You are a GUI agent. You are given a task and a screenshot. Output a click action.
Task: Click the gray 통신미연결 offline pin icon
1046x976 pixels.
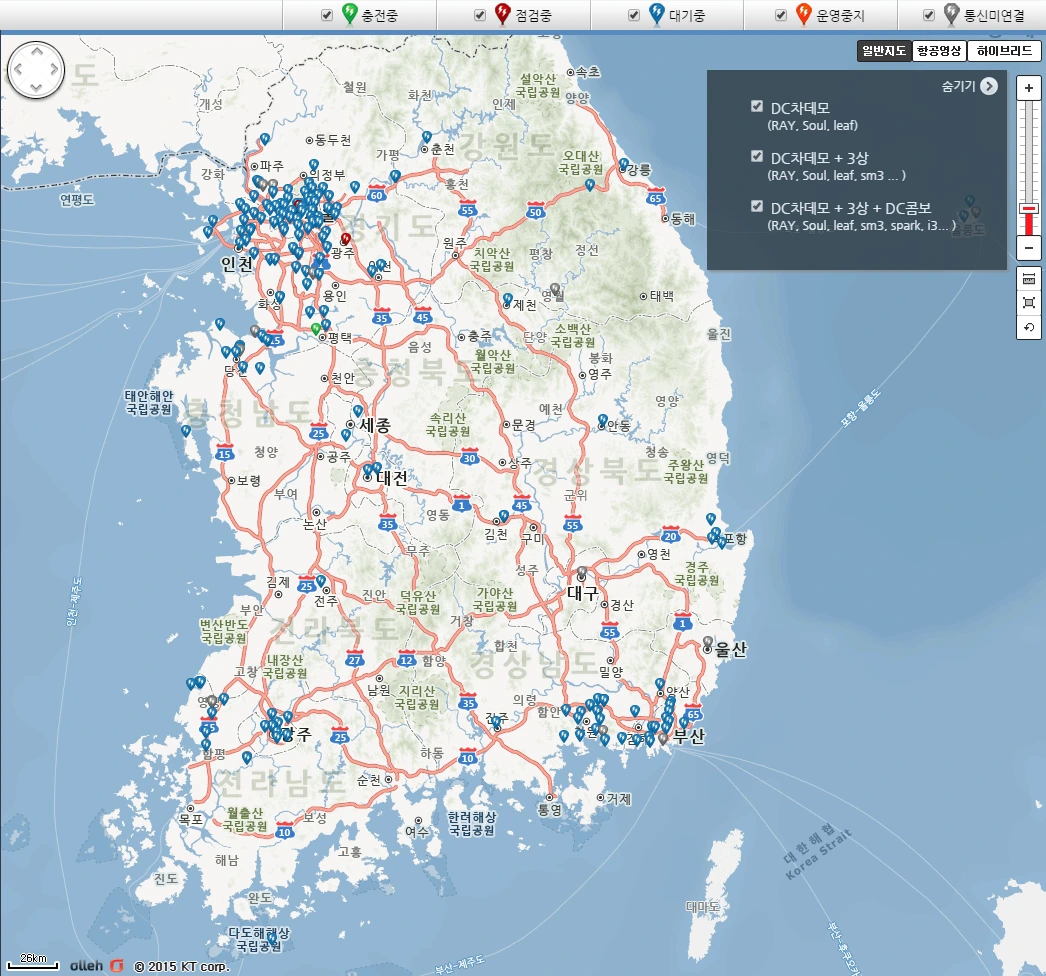tap(951, 13)
